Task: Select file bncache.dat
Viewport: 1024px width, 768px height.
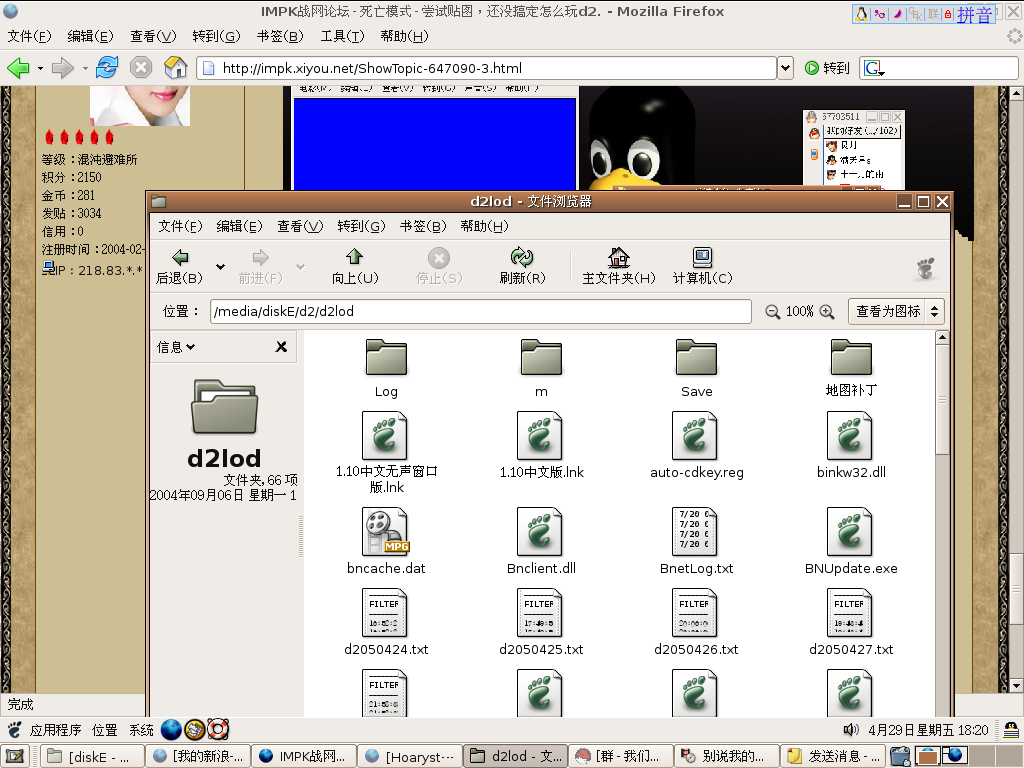Action: [x=386, y=541]
